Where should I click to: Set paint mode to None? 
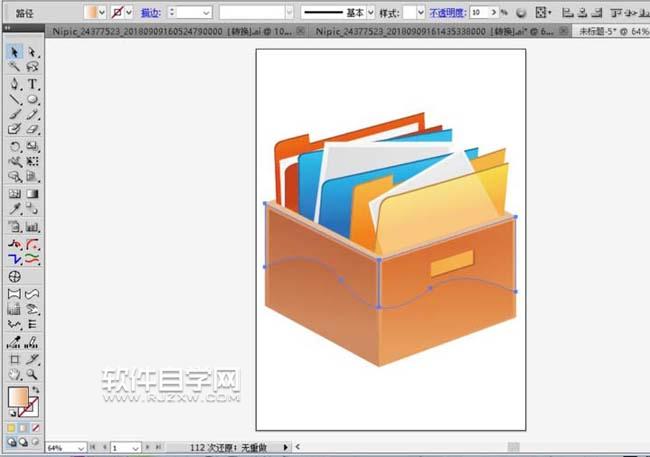pos(36,428)
